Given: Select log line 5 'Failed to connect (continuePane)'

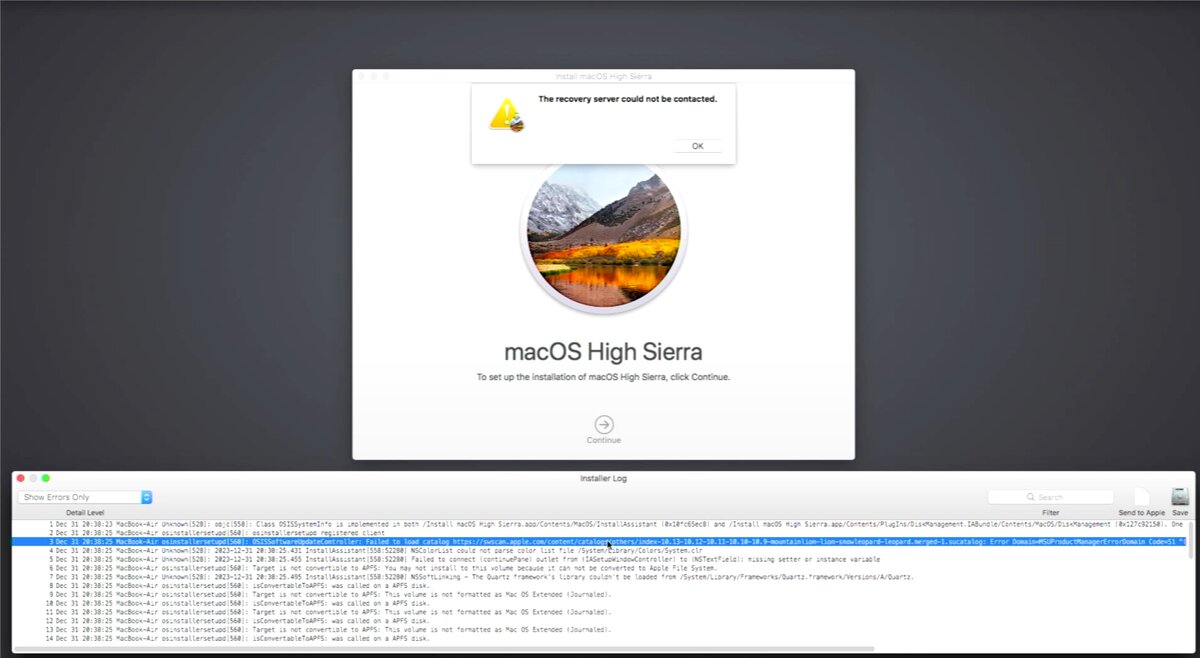Looking at the screenshot, I should 600,560.
